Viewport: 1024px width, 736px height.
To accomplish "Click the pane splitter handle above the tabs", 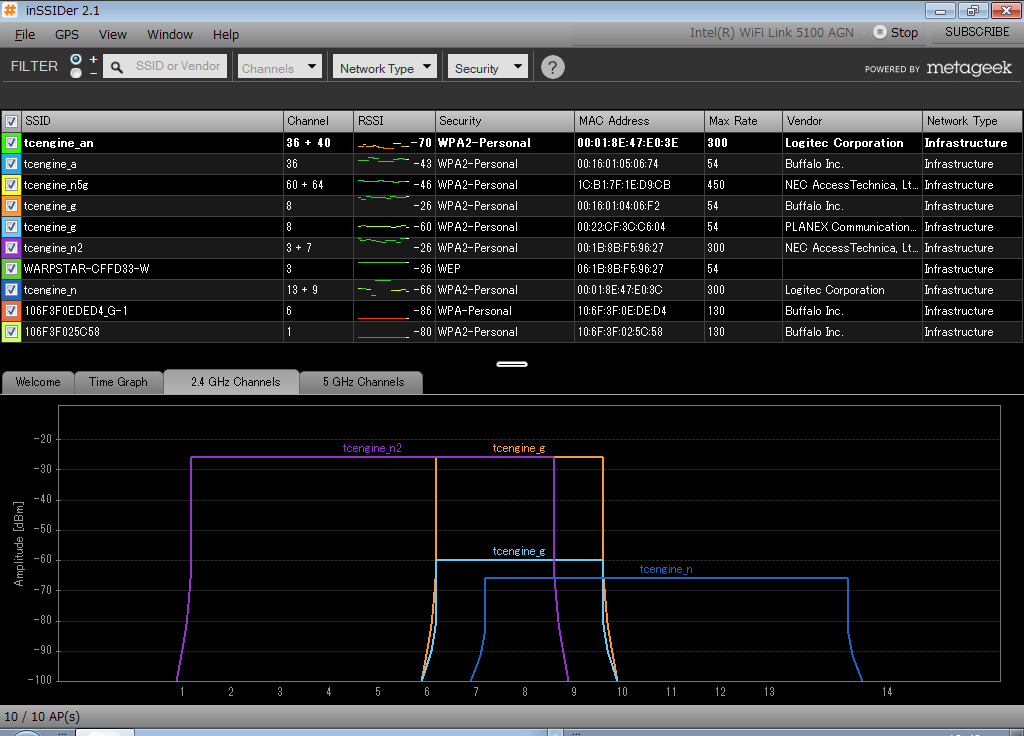I will point(512,364).
